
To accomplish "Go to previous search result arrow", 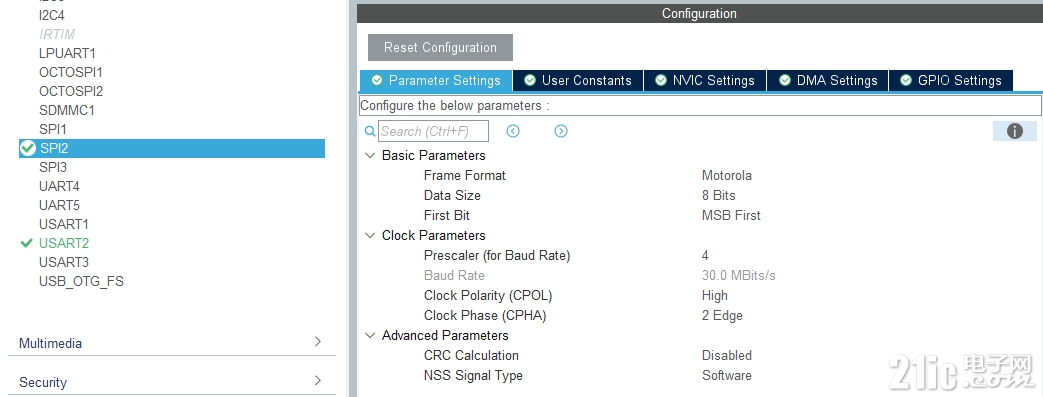I will pos(512,131).
